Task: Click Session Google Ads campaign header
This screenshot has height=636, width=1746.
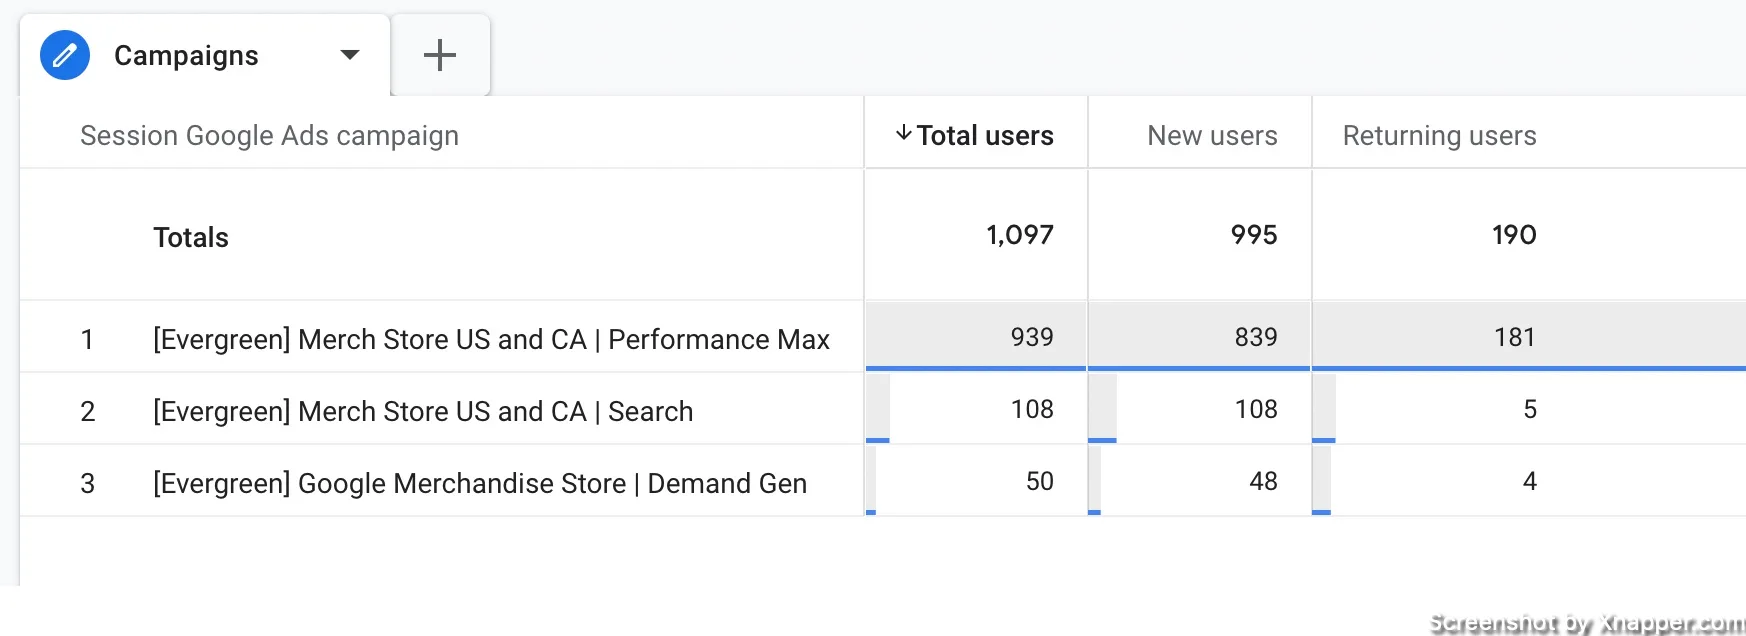Action: (x=269, y=135)
